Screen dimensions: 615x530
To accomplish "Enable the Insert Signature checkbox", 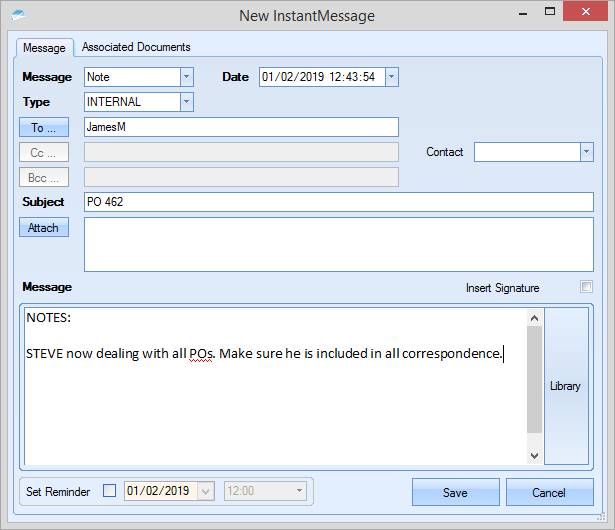I will [587, 288].
